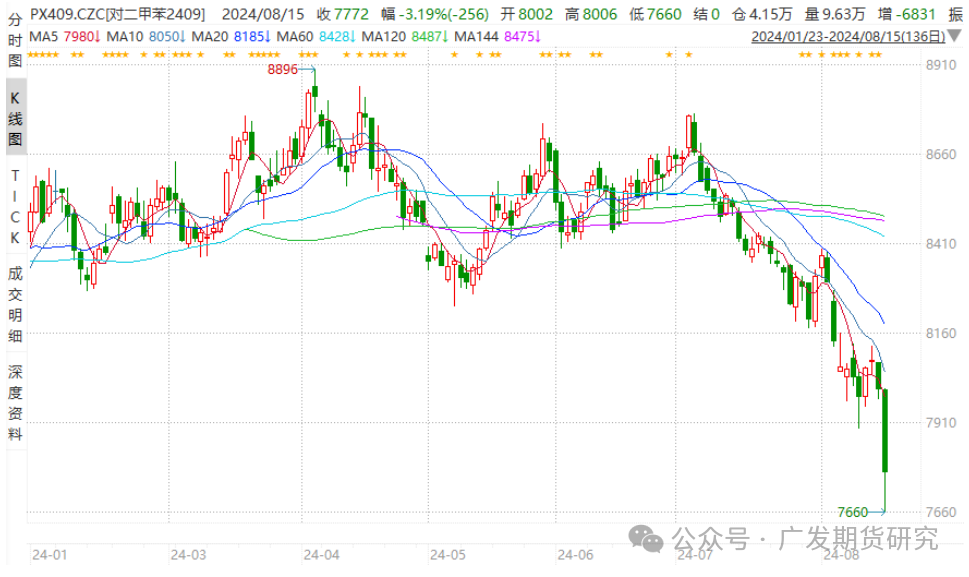The height and width of the screenshot is (577, 969).
Task: Click the 幅 -3.19%(-256) change value
Action: pyautogui.click(x=434, y=14)
